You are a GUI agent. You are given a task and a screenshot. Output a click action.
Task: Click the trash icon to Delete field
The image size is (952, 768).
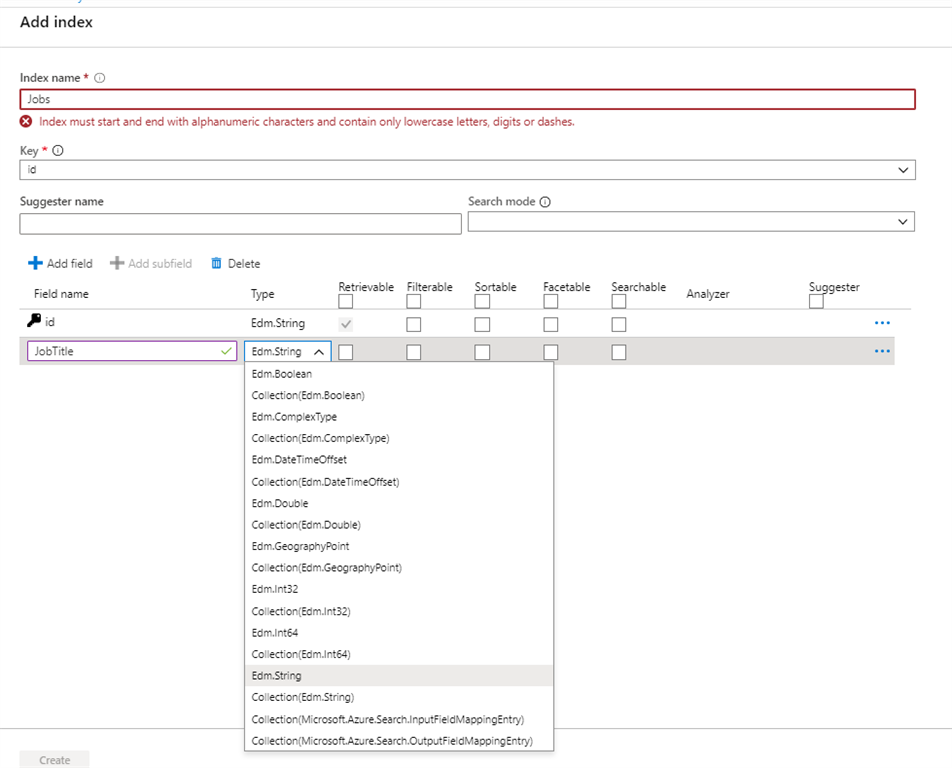(216, 264)
